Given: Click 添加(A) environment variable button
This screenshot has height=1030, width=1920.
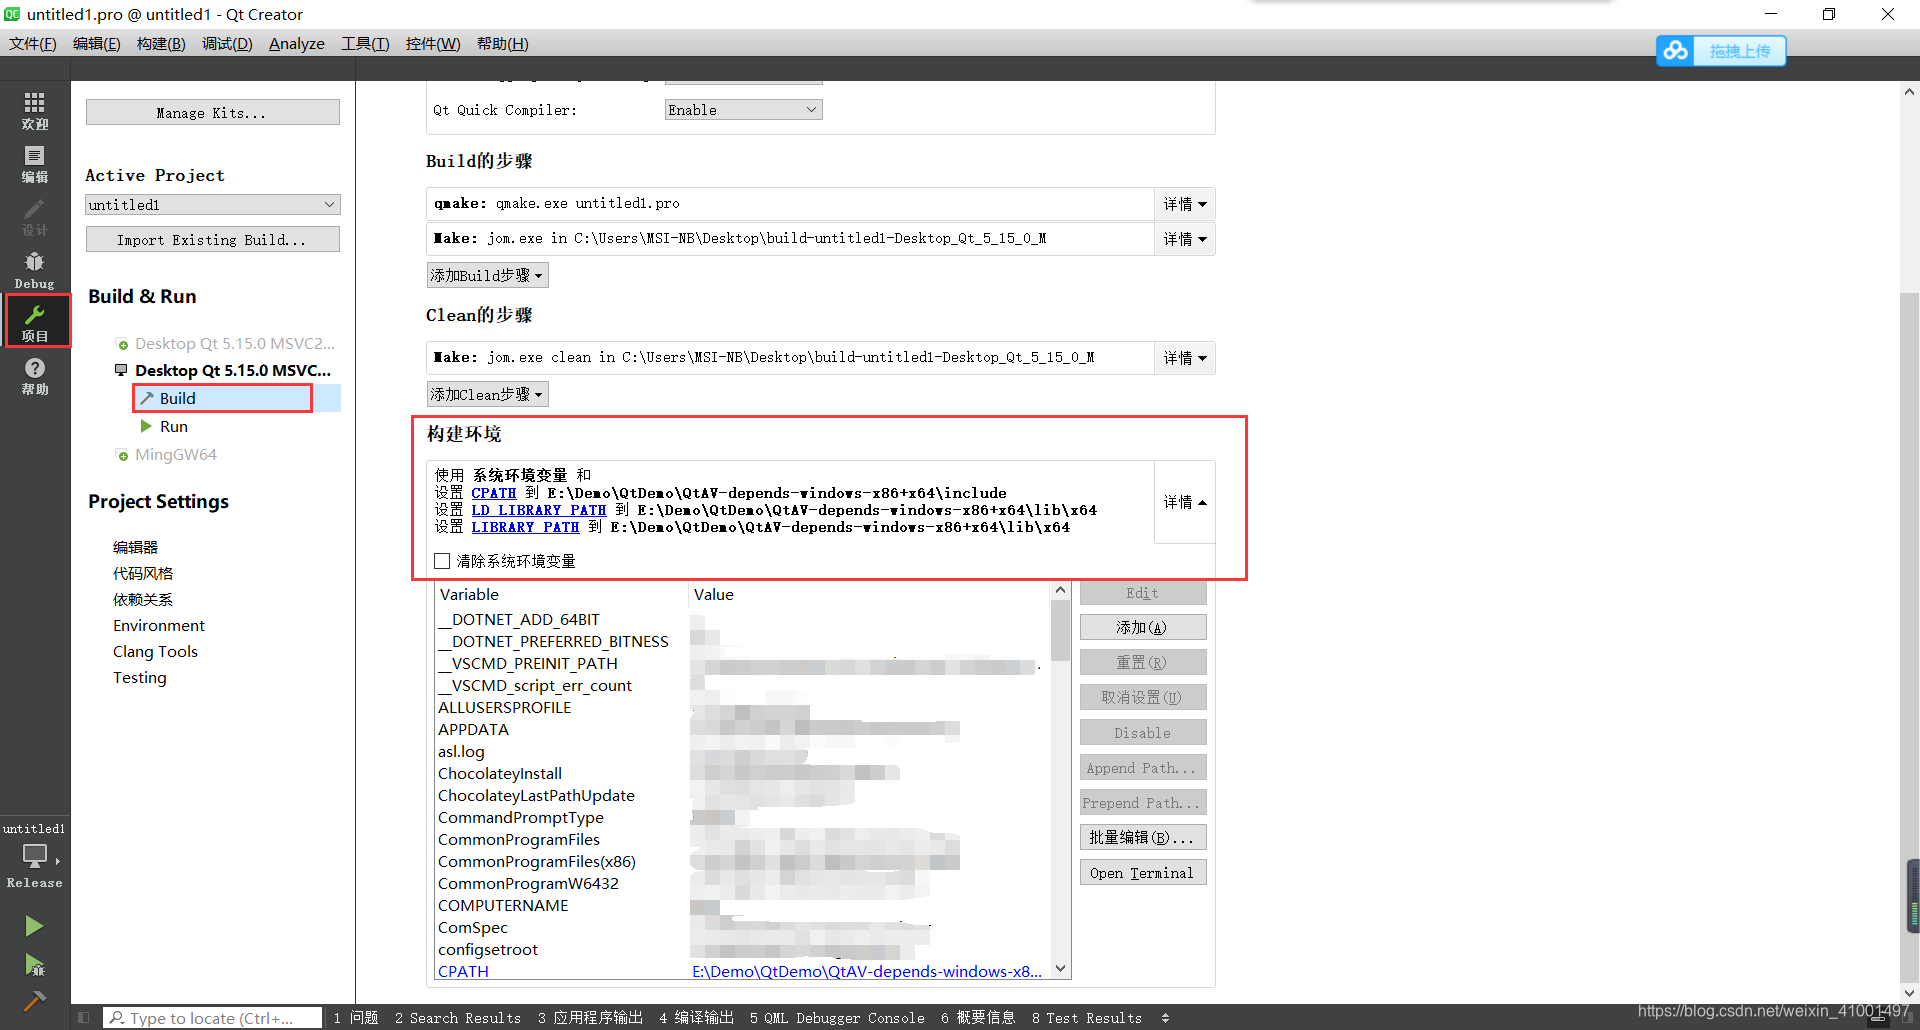Looking at the screenshot, I should tap(1143, 627).
